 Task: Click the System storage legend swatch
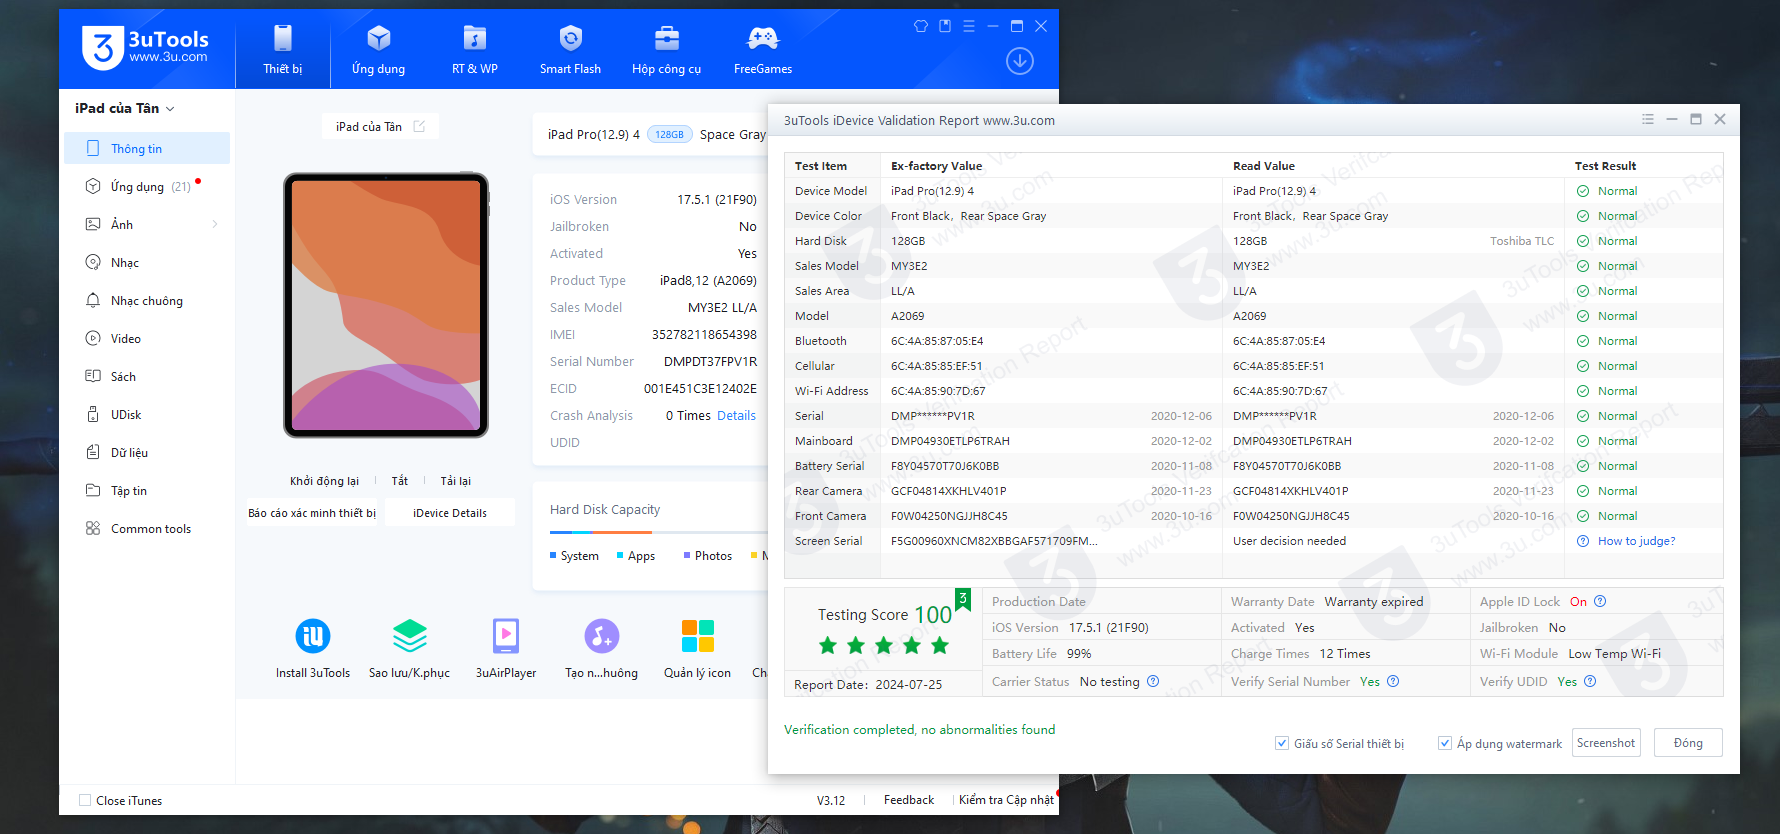coord(553,555)
